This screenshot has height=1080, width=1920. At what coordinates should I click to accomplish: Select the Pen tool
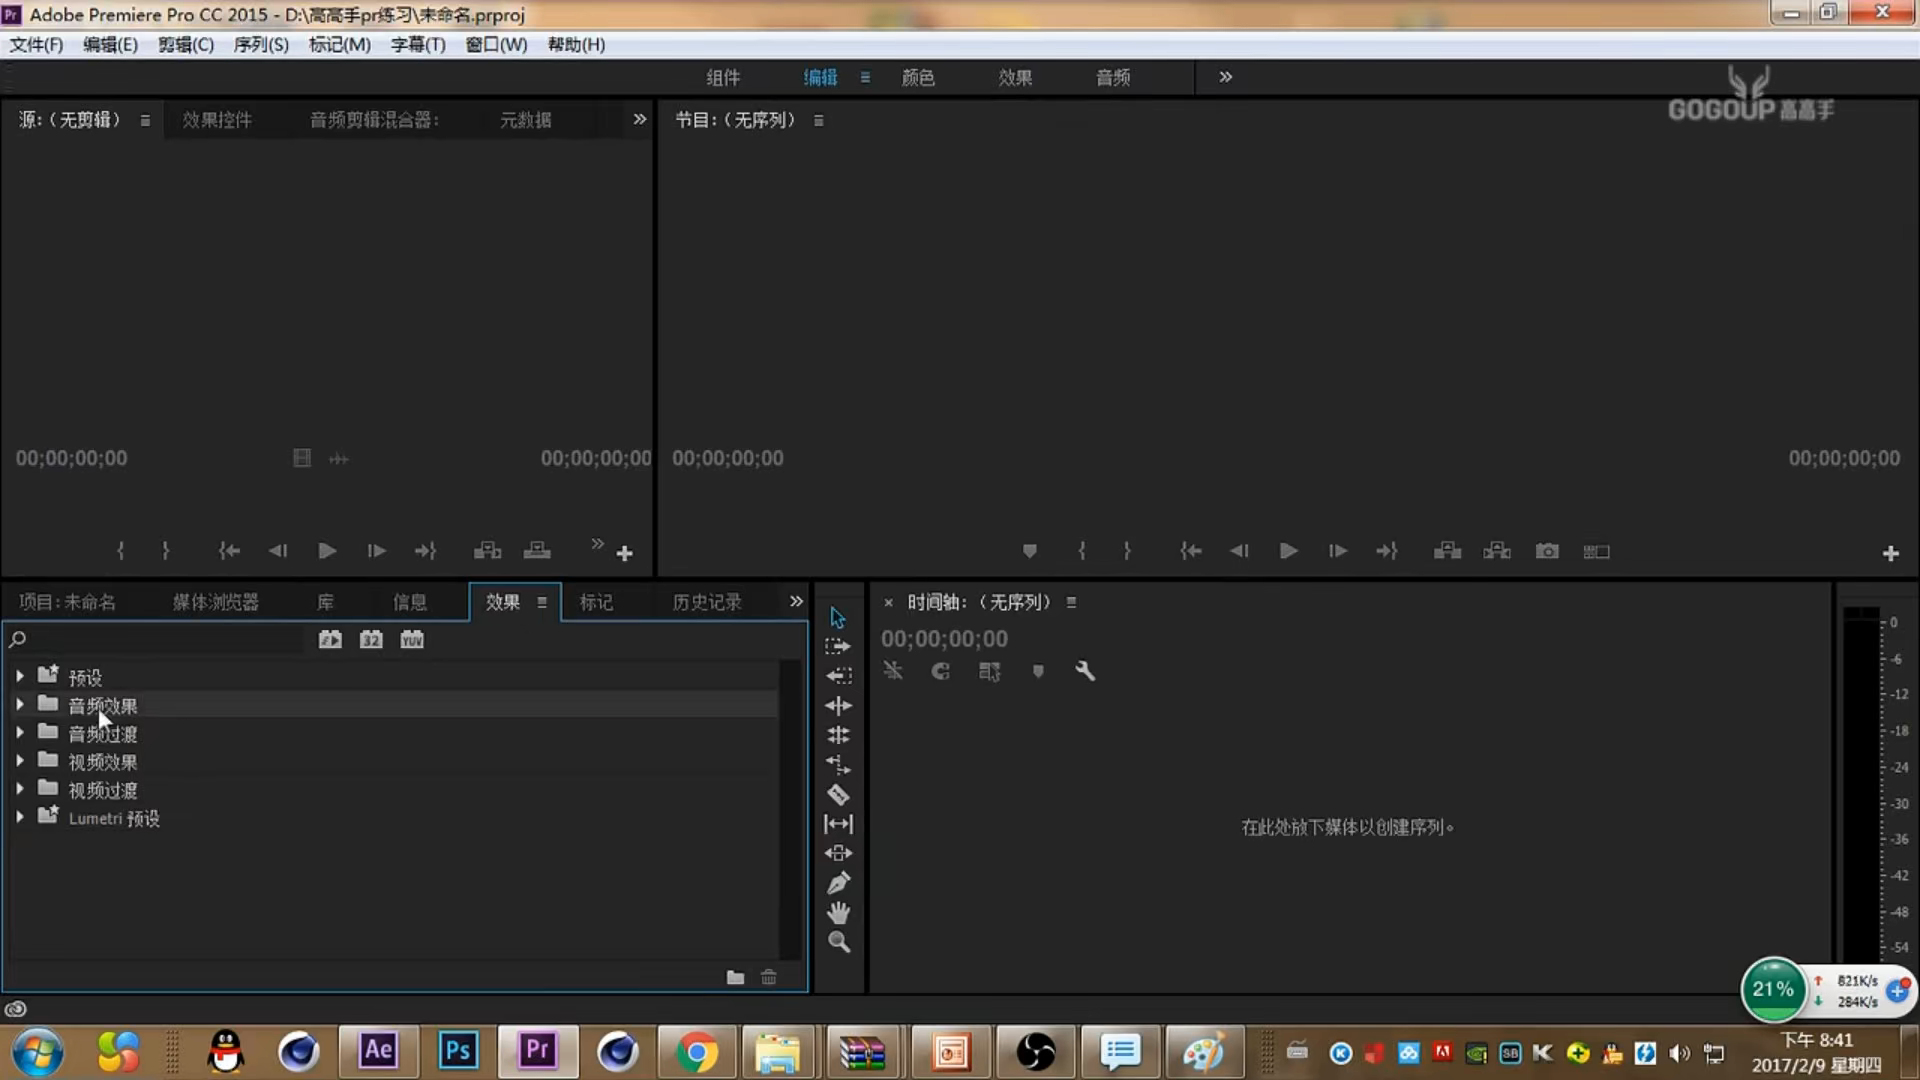838,883
